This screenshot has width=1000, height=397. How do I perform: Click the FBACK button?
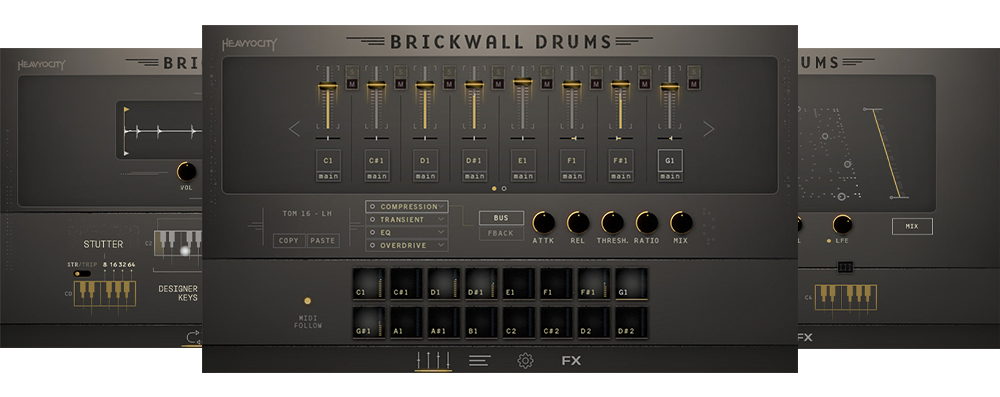tap(501, 233)
